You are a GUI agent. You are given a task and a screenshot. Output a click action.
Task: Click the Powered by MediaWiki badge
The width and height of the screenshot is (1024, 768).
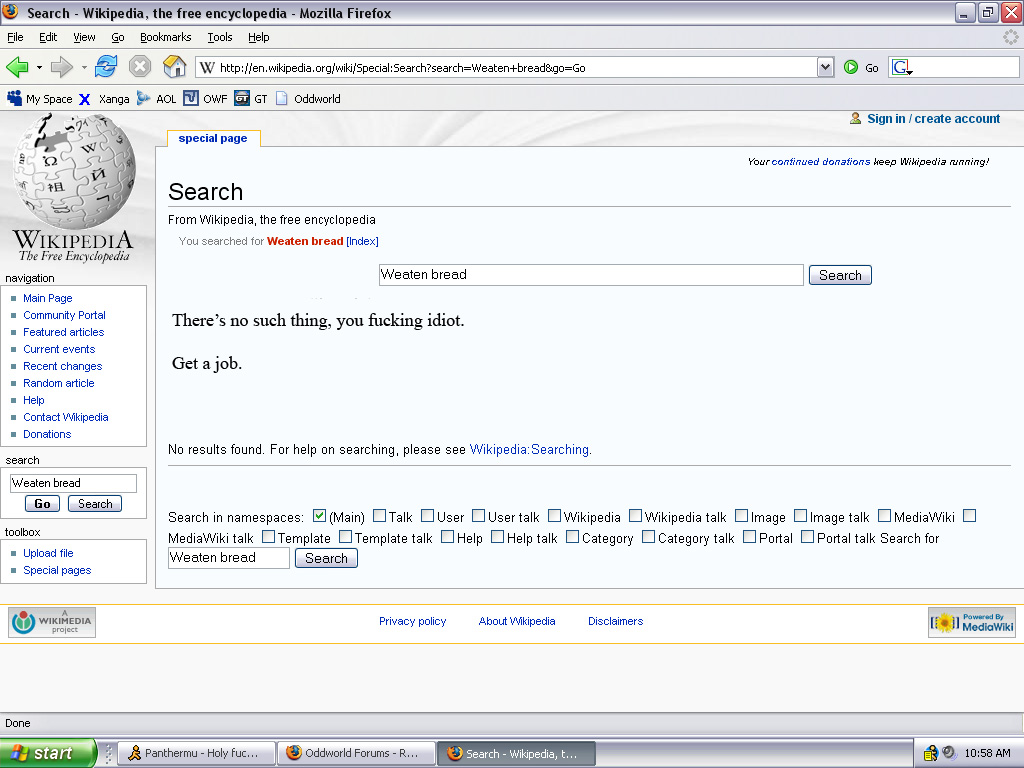tap(971, 622)
